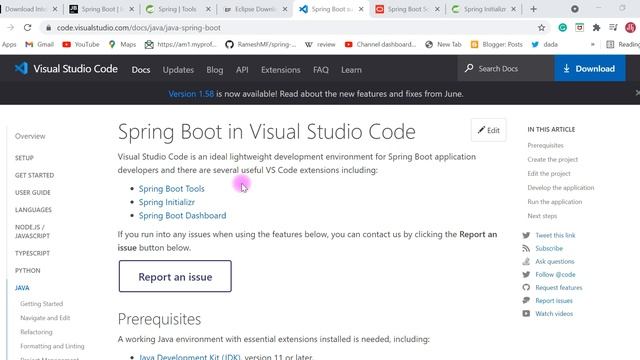Open the Blog navigation item
The image size is (640, 360).
(215, 70)
